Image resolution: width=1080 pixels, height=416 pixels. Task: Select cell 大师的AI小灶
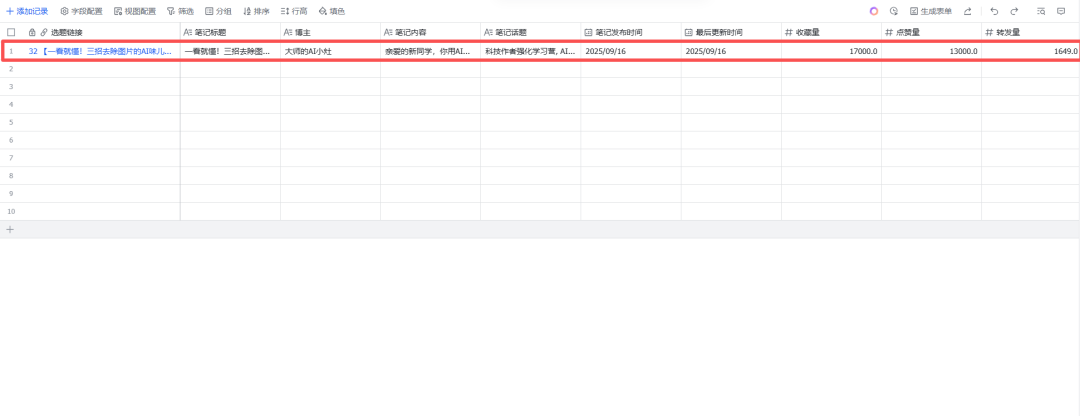pos(331,51)
